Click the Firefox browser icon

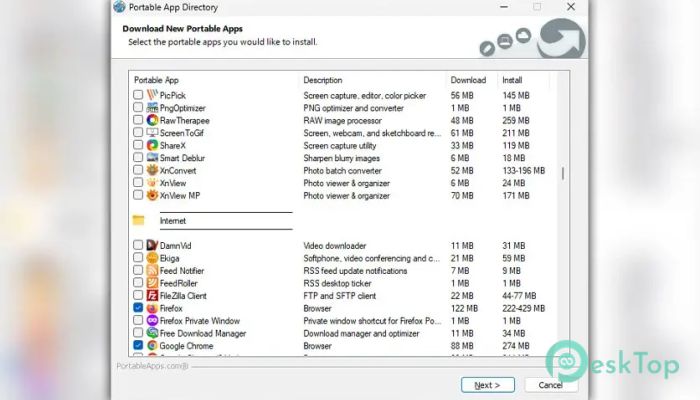(x=152, y=308)
